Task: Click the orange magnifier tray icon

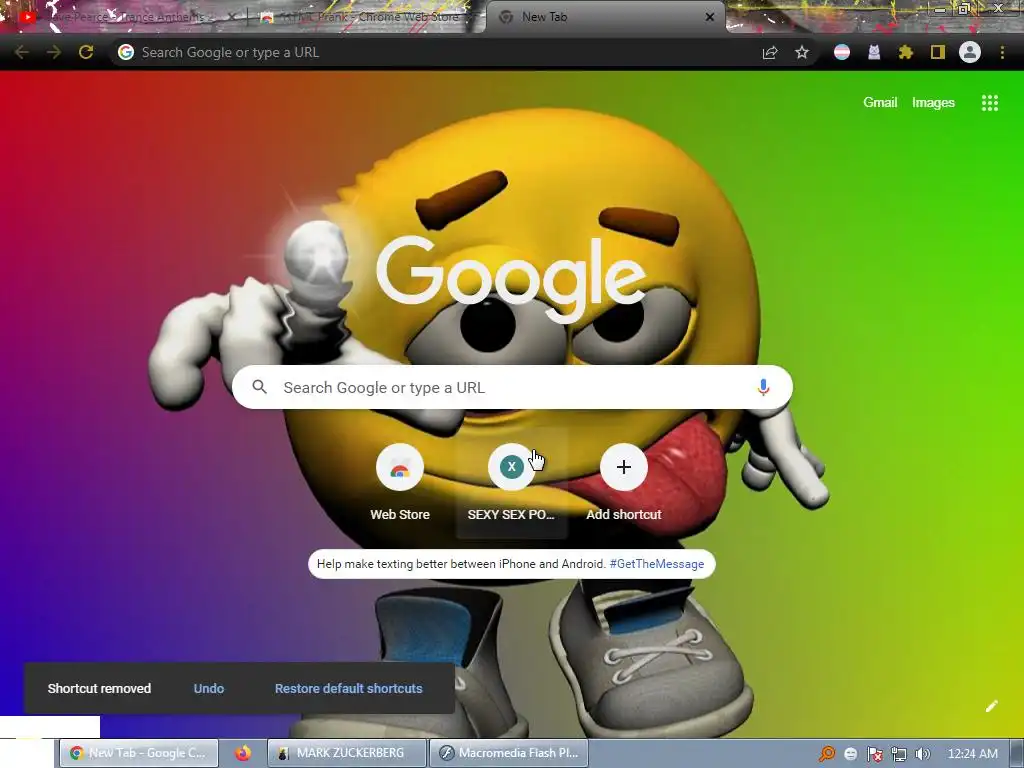Action: 827,754
